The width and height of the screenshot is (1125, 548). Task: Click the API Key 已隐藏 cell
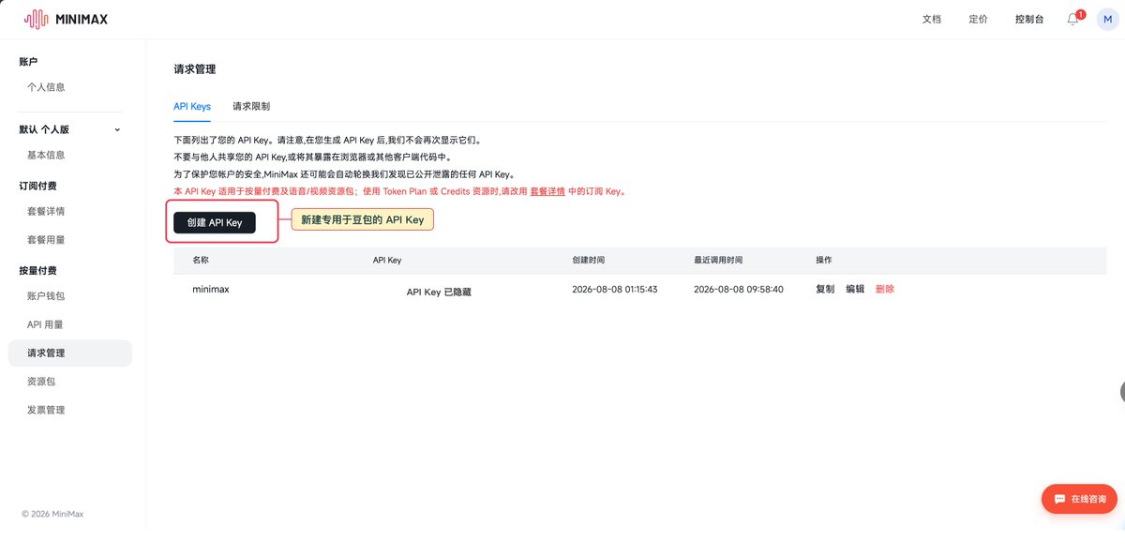438,292
